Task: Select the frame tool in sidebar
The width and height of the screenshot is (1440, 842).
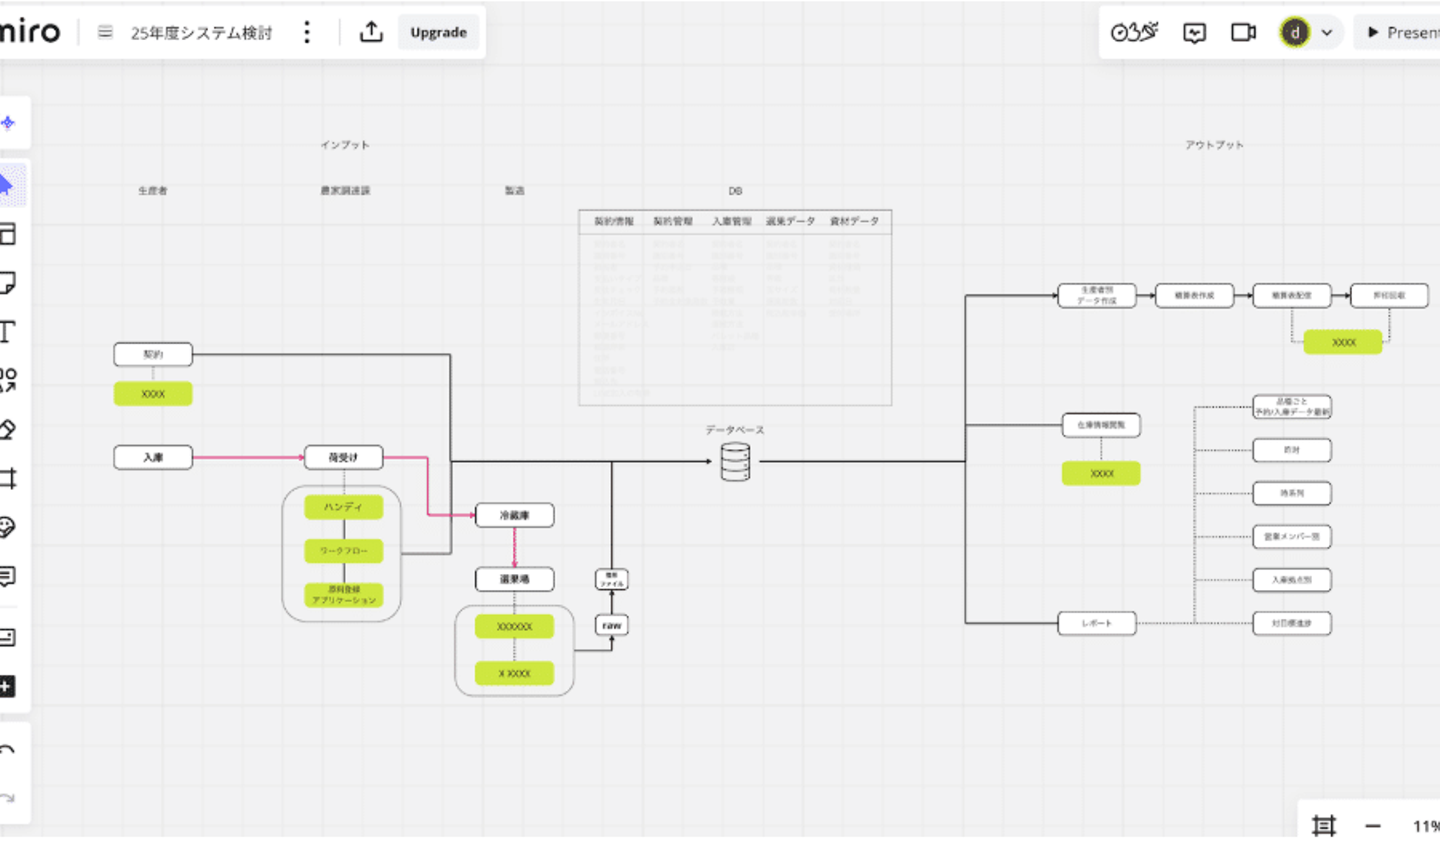Action: coord(8,478)
